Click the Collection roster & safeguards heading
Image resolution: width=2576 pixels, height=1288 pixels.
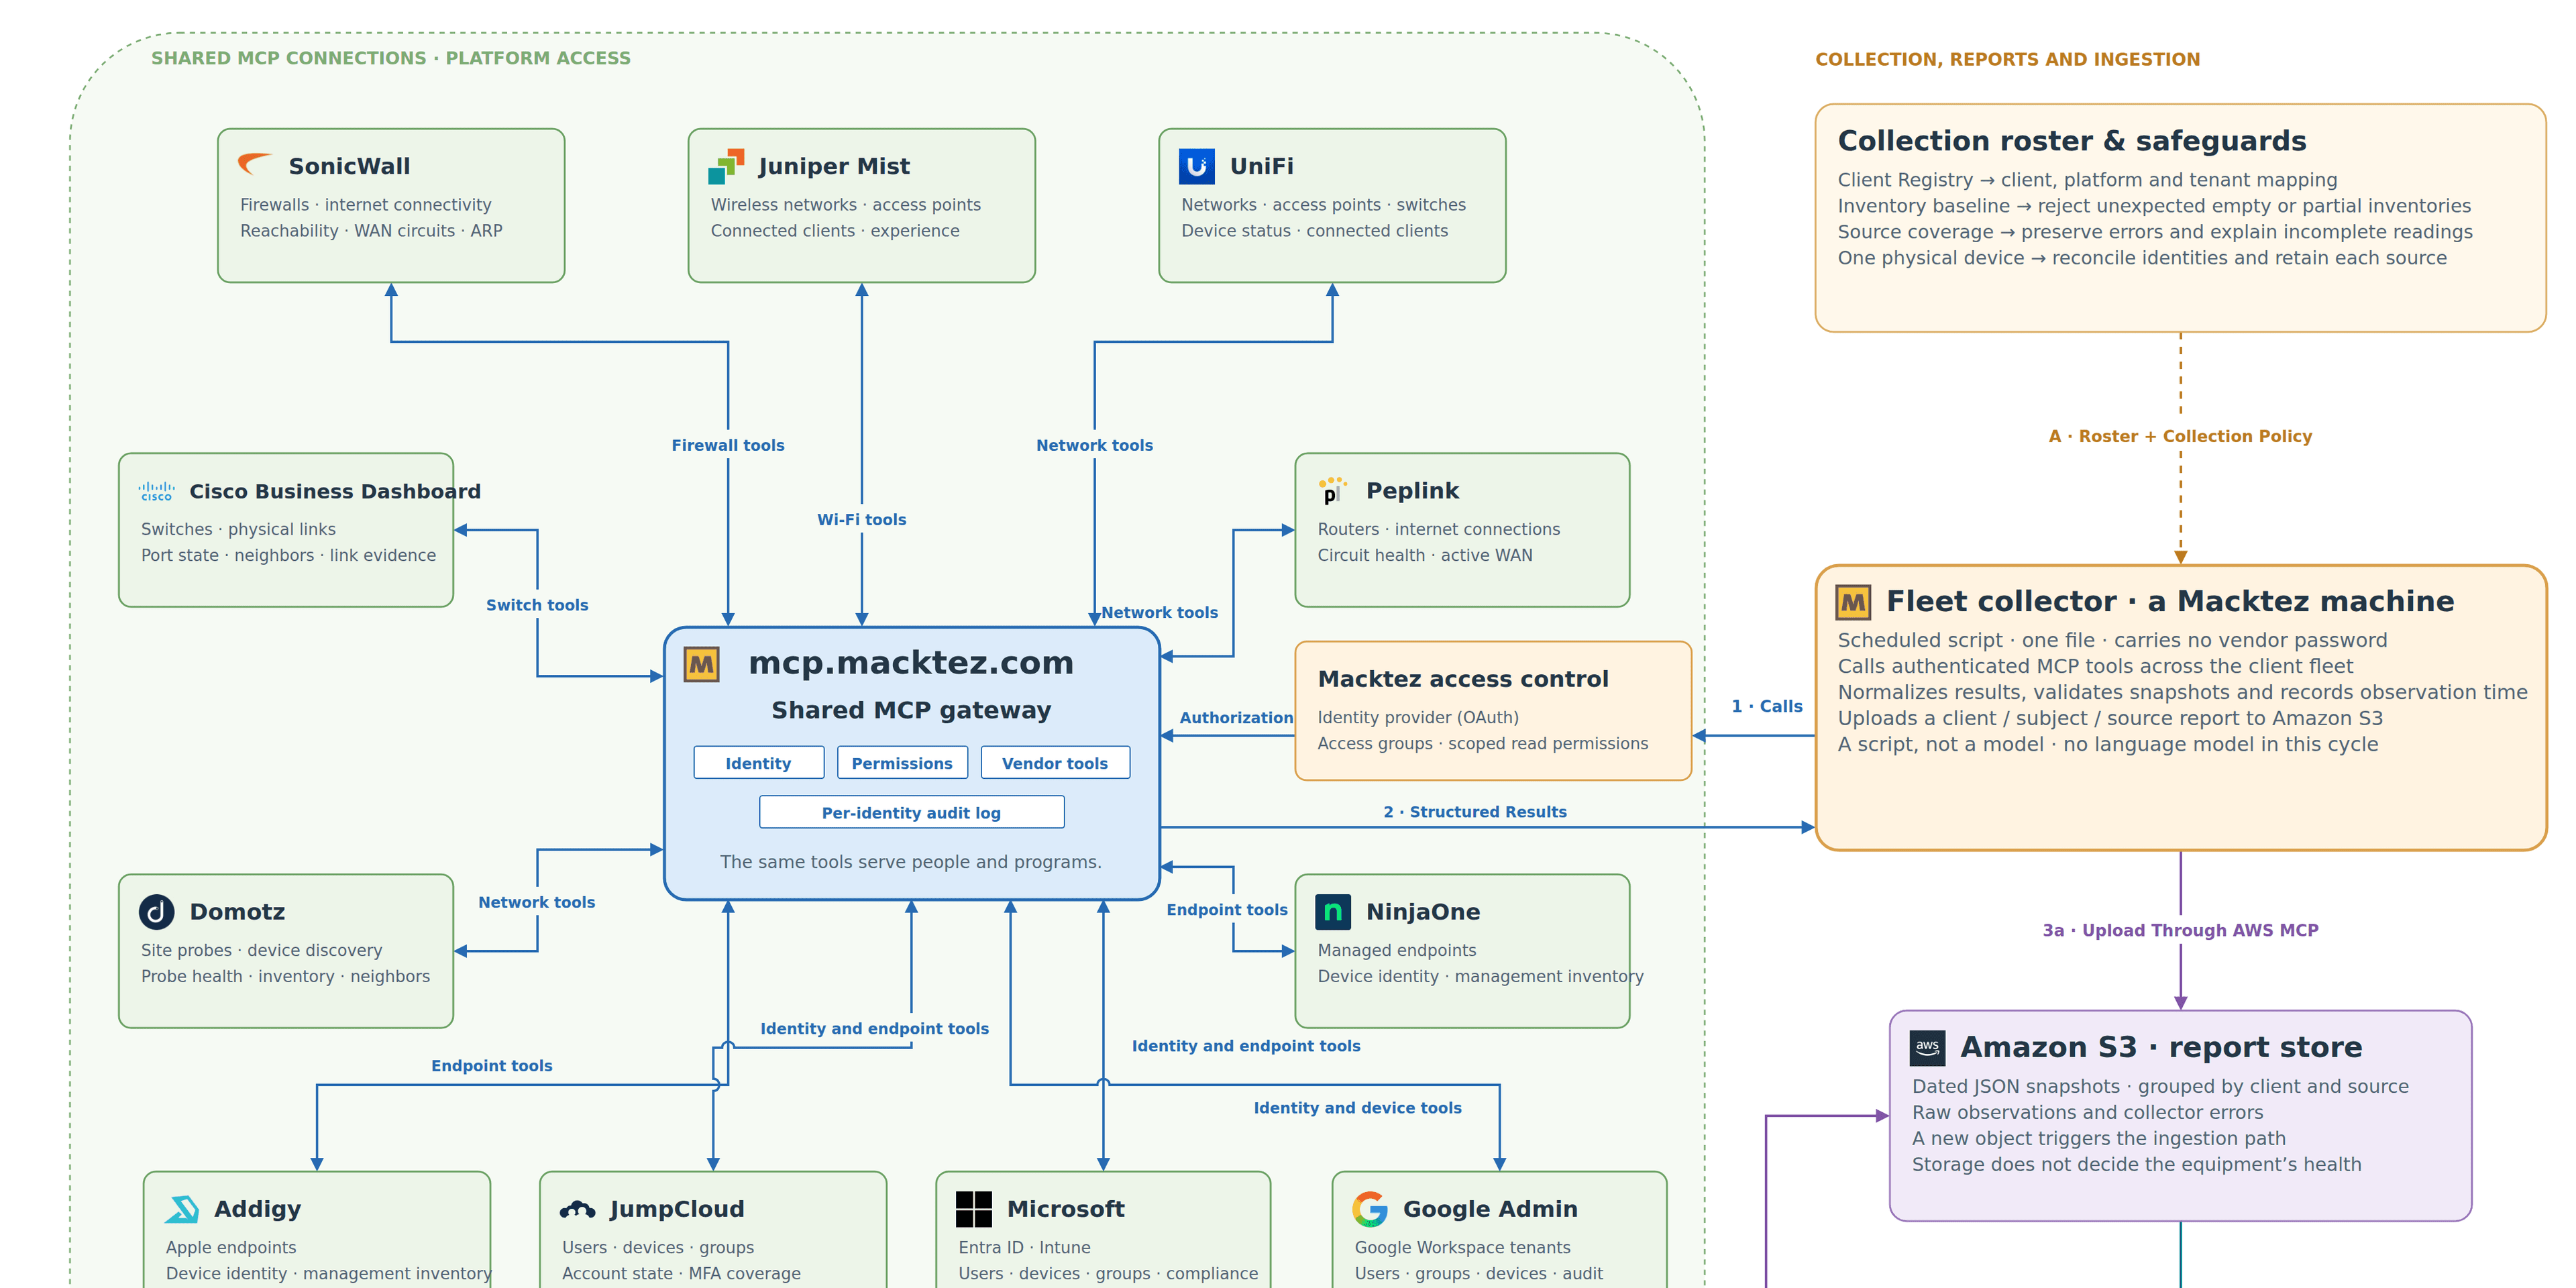(2072, 141)
